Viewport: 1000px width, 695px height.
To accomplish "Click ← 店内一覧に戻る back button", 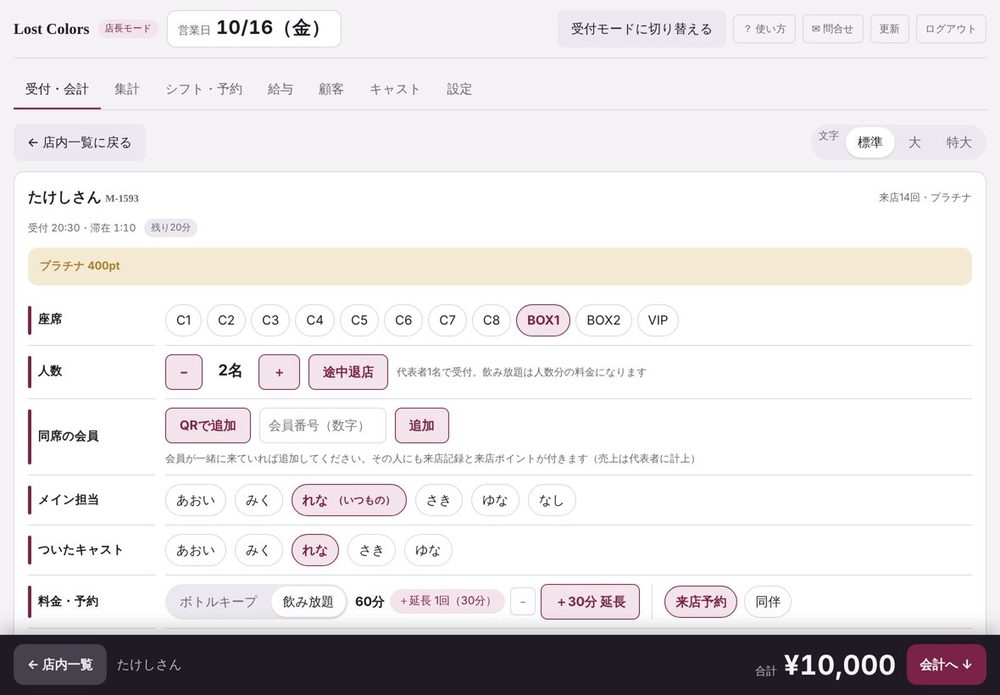I will click(x=80, y=142).
